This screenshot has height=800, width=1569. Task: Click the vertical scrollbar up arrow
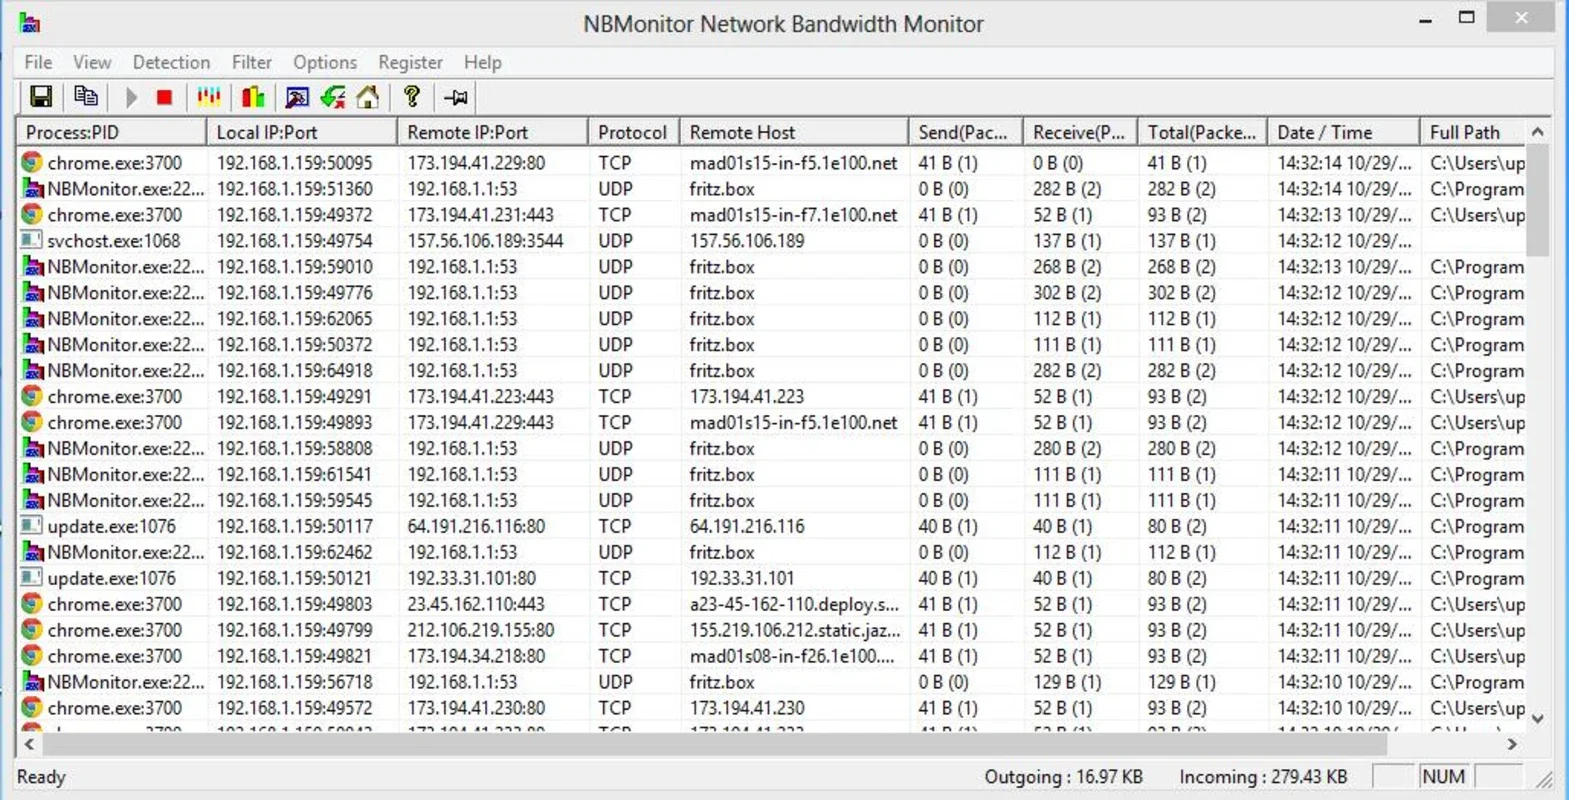pos(1538,132)
